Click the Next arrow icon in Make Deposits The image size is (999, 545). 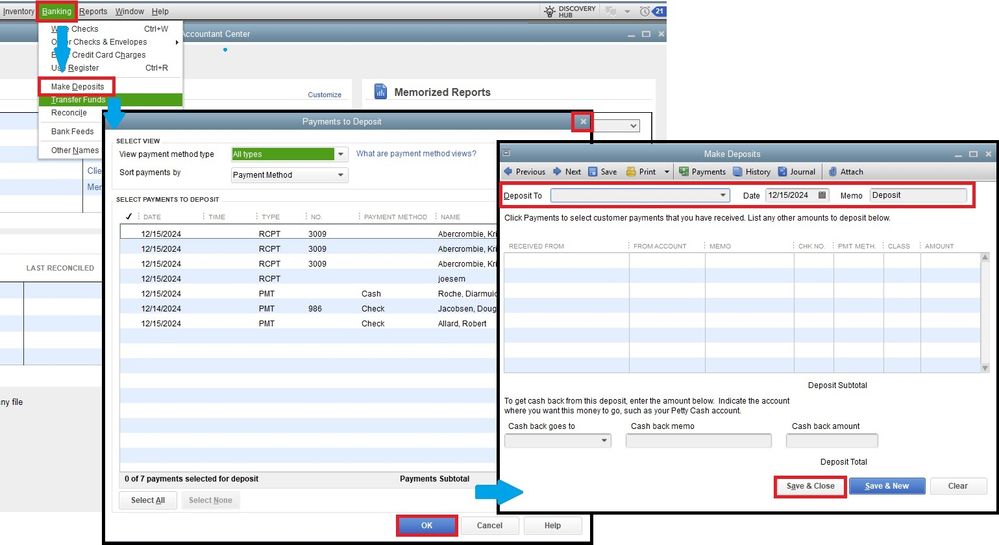click(557, 172)
